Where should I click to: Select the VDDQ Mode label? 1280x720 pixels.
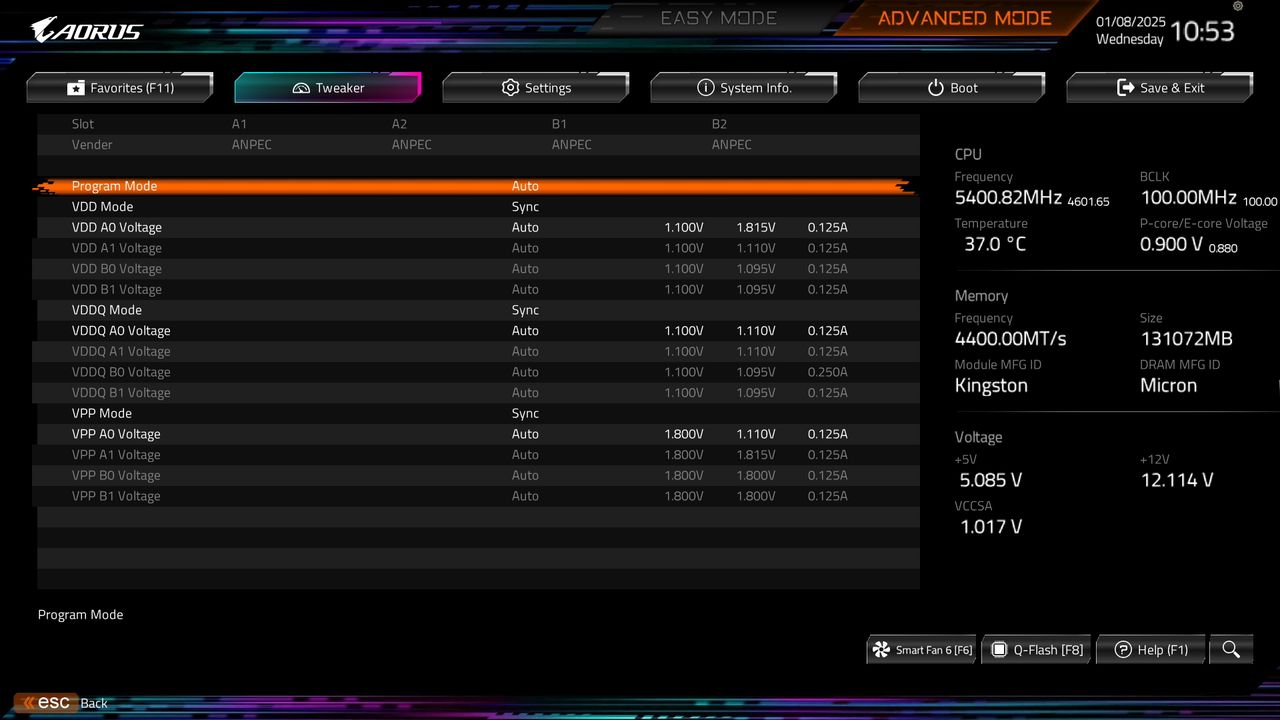click(107, 310)
